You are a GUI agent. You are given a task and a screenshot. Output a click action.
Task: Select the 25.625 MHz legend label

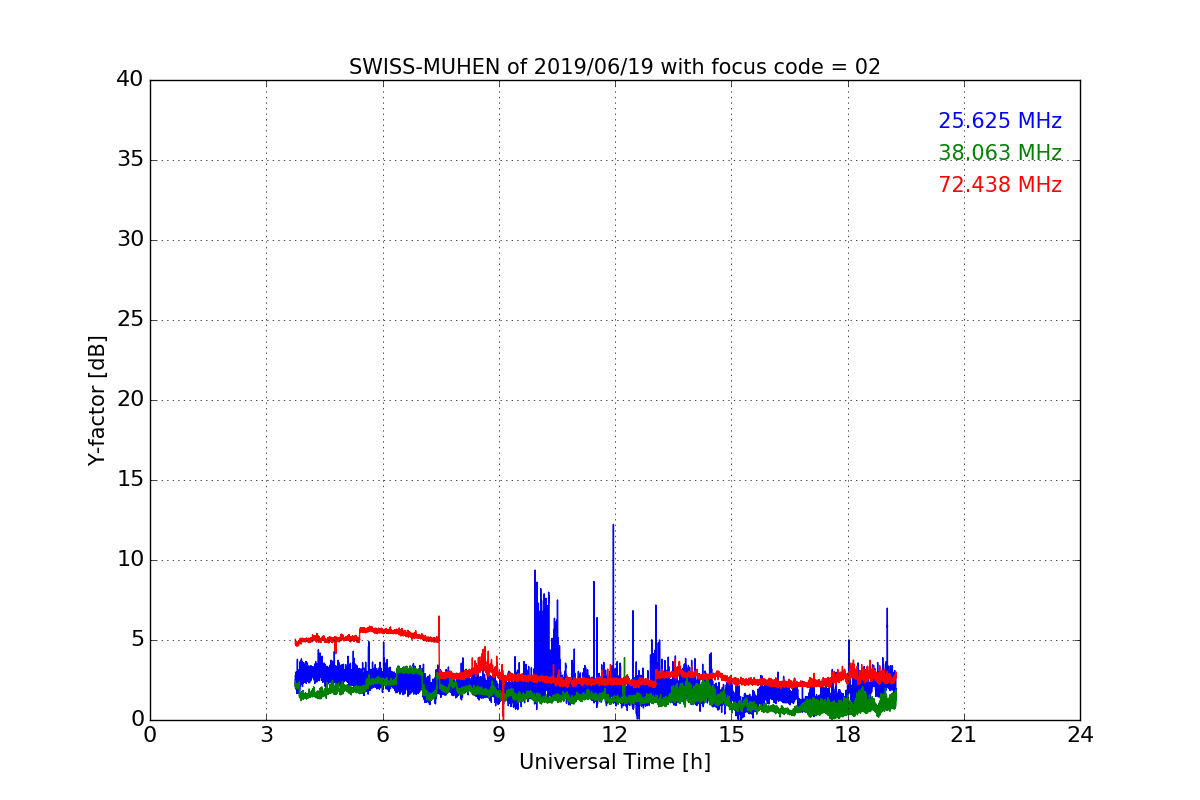point(1000,121)
